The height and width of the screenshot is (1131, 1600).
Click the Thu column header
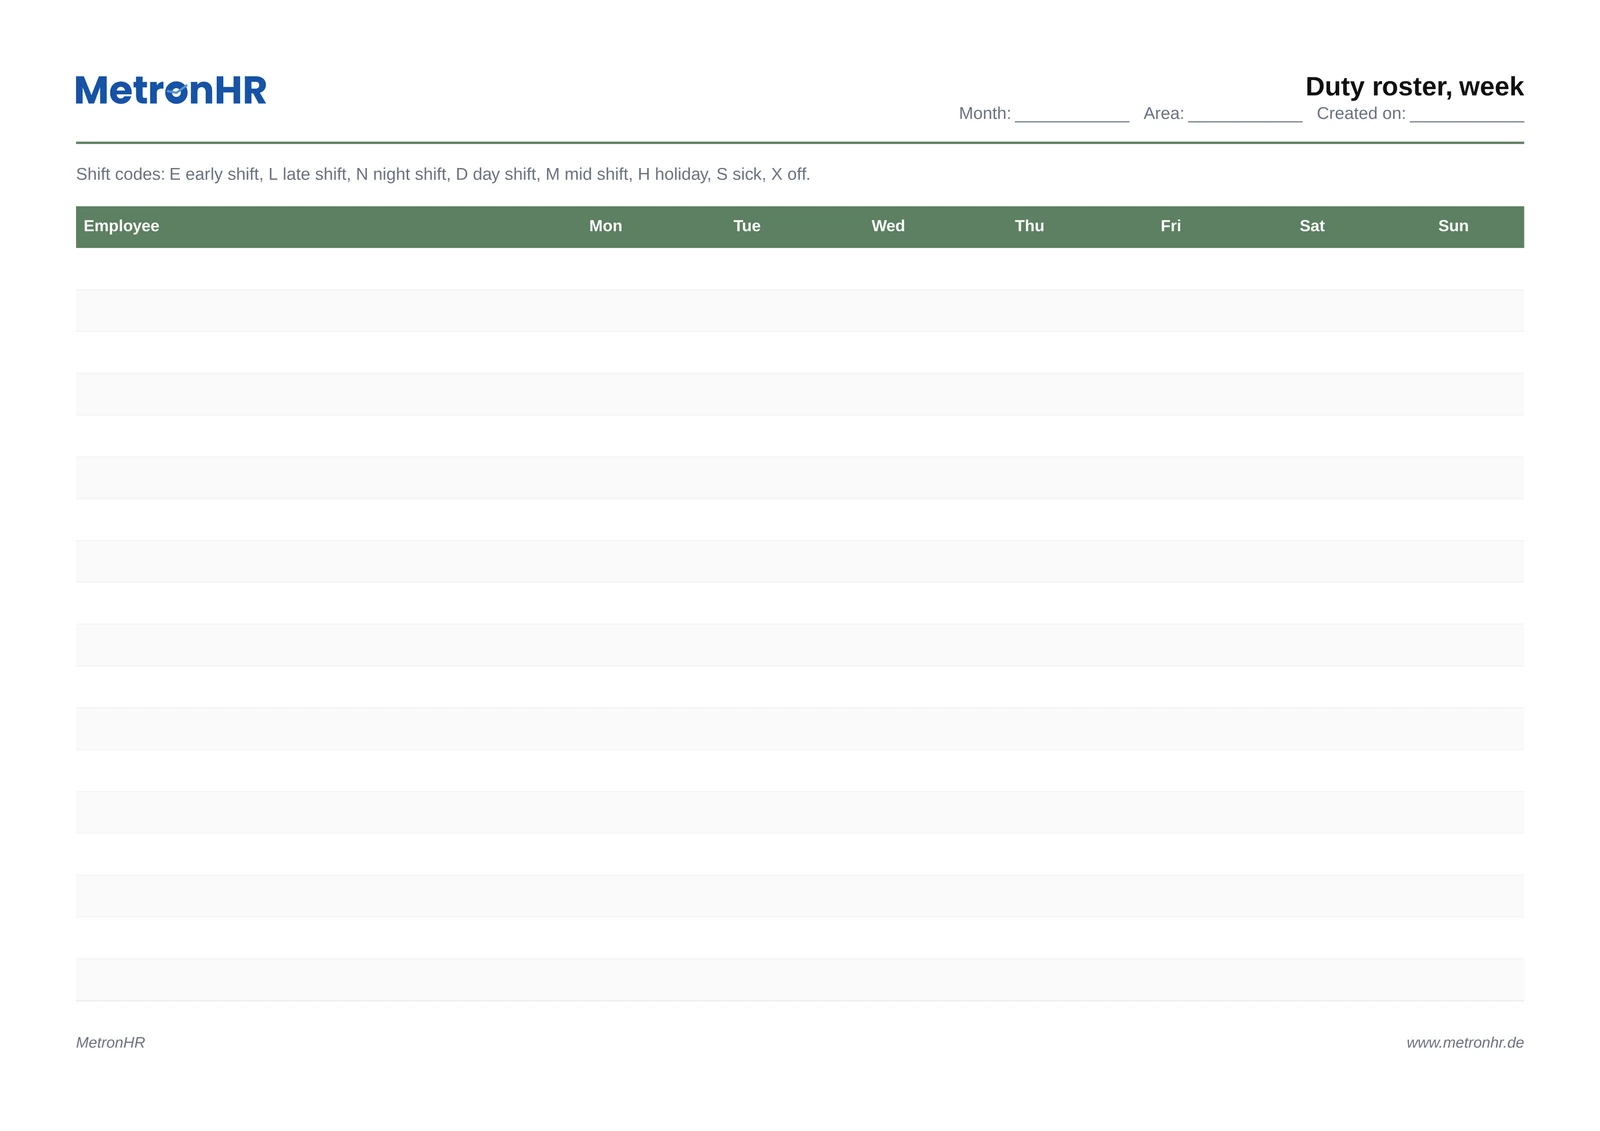point(1029,226)
